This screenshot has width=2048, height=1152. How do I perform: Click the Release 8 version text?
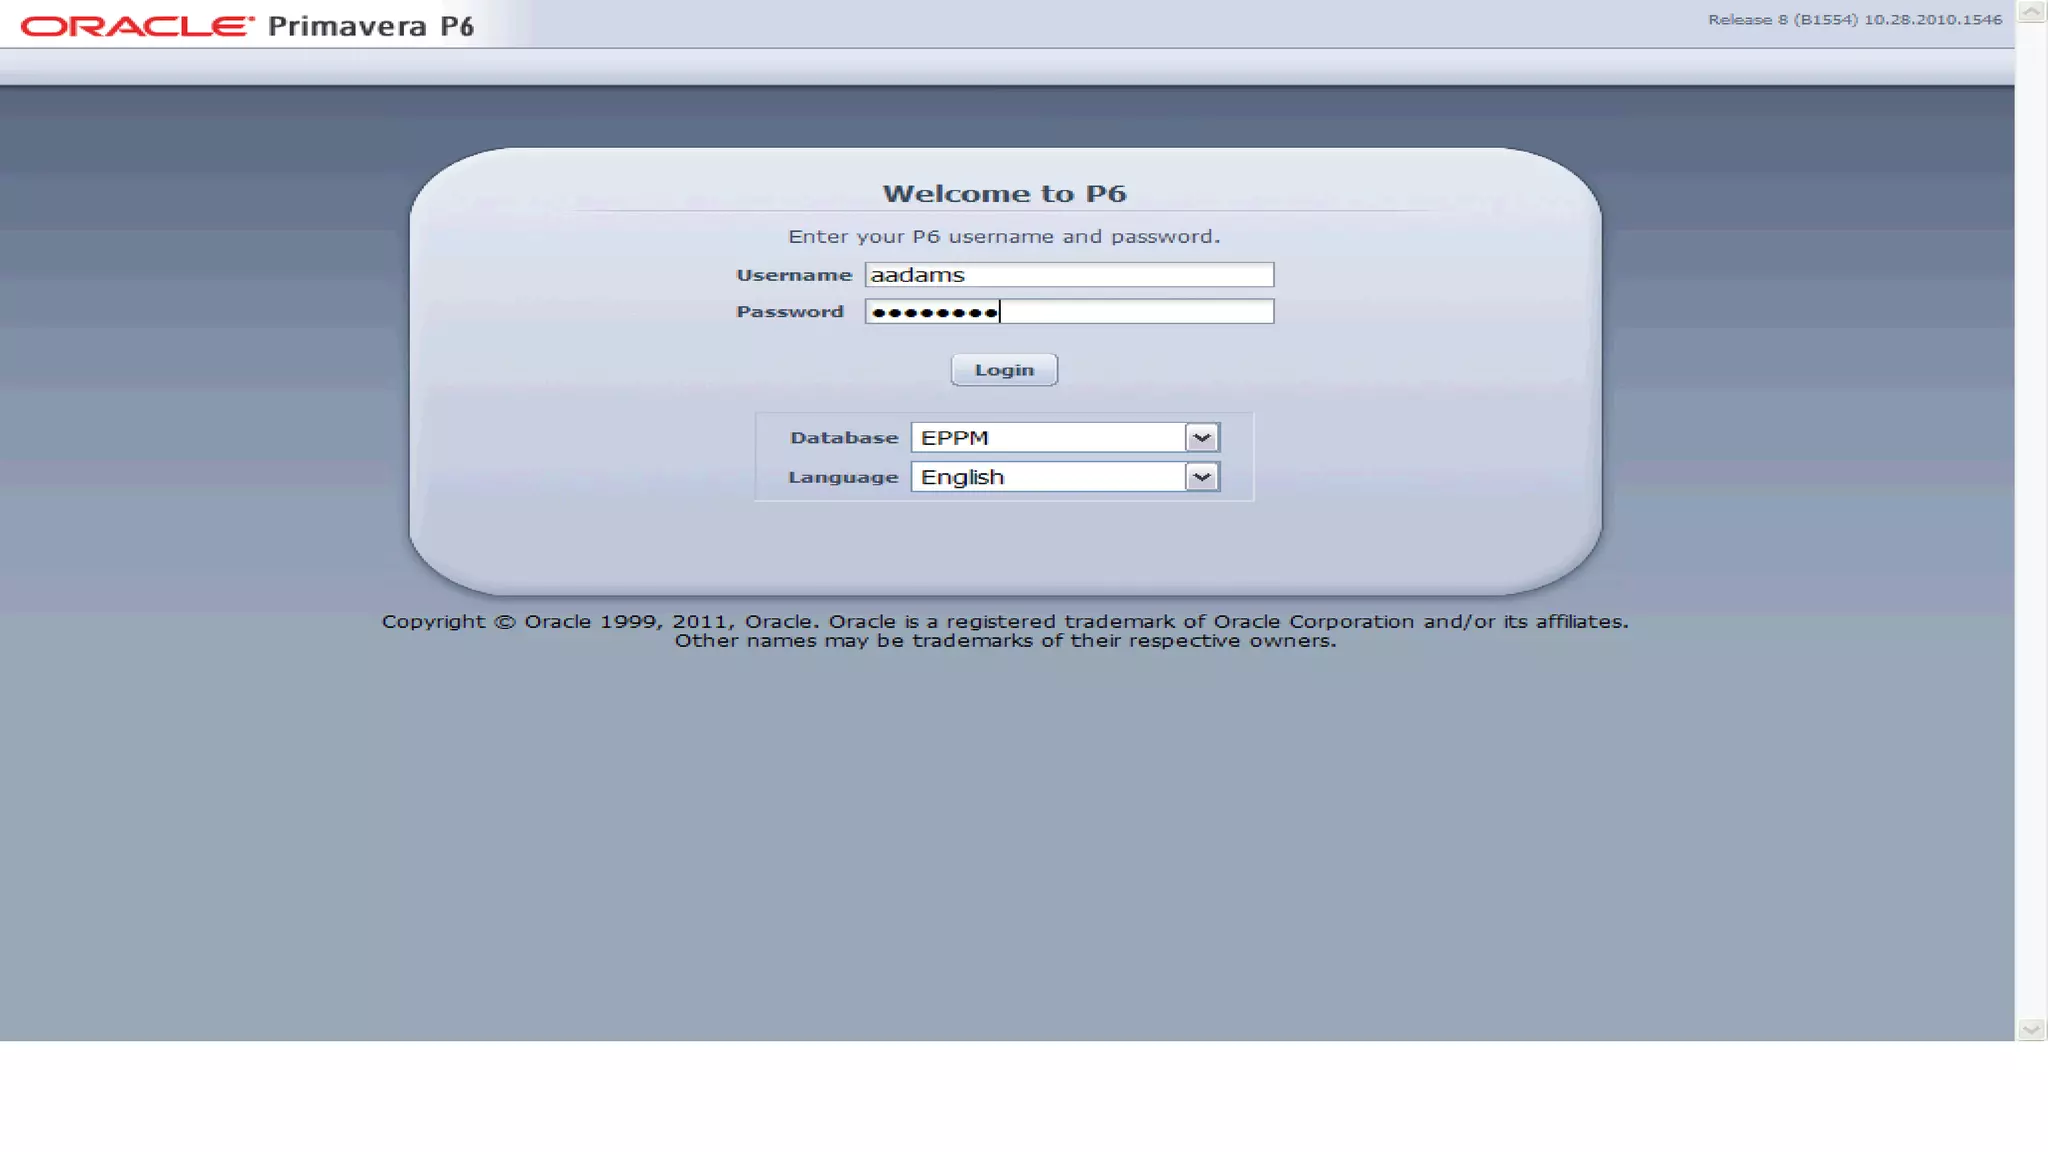[x=1855, y=20]
